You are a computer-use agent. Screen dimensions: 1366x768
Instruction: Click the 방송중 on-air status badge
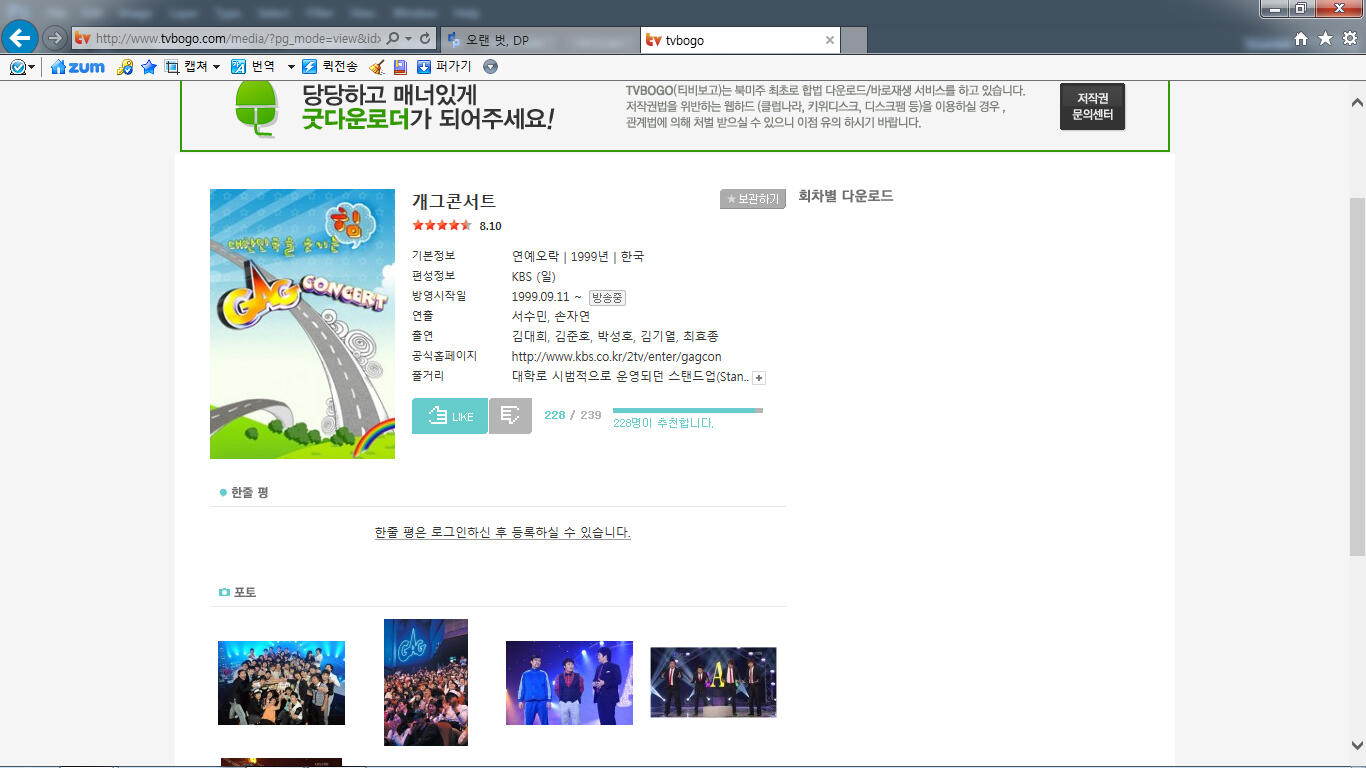pos(607,297)
